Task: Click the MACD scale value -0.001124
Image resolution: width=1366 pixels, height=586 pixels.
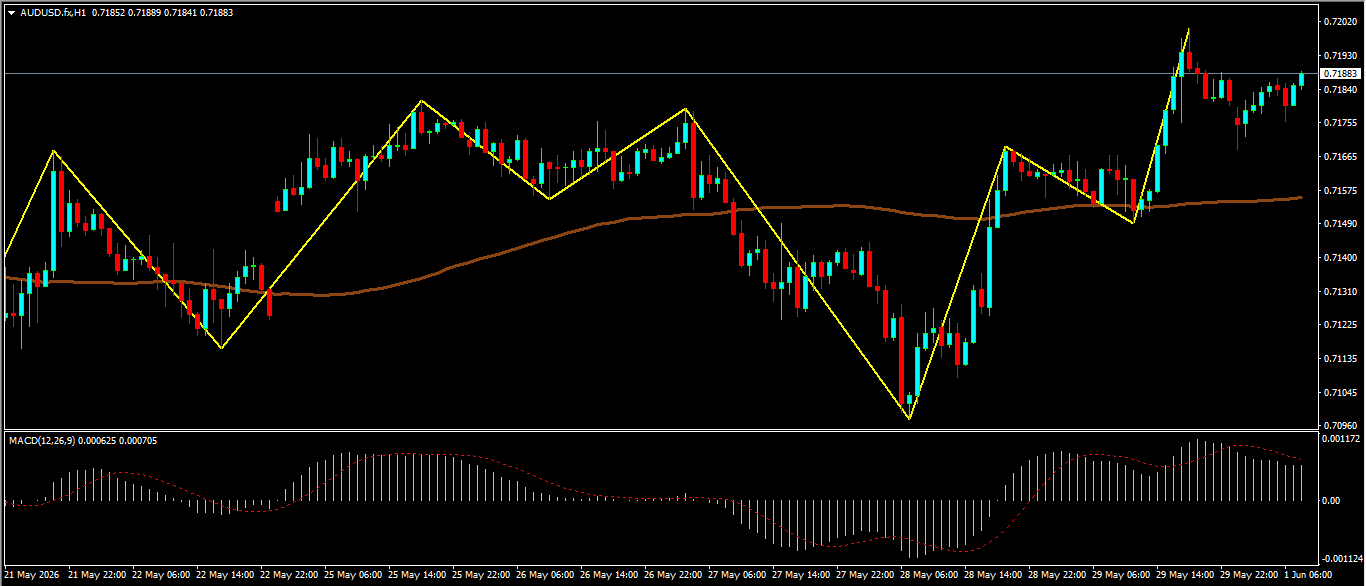Action: coord(1340,559)
